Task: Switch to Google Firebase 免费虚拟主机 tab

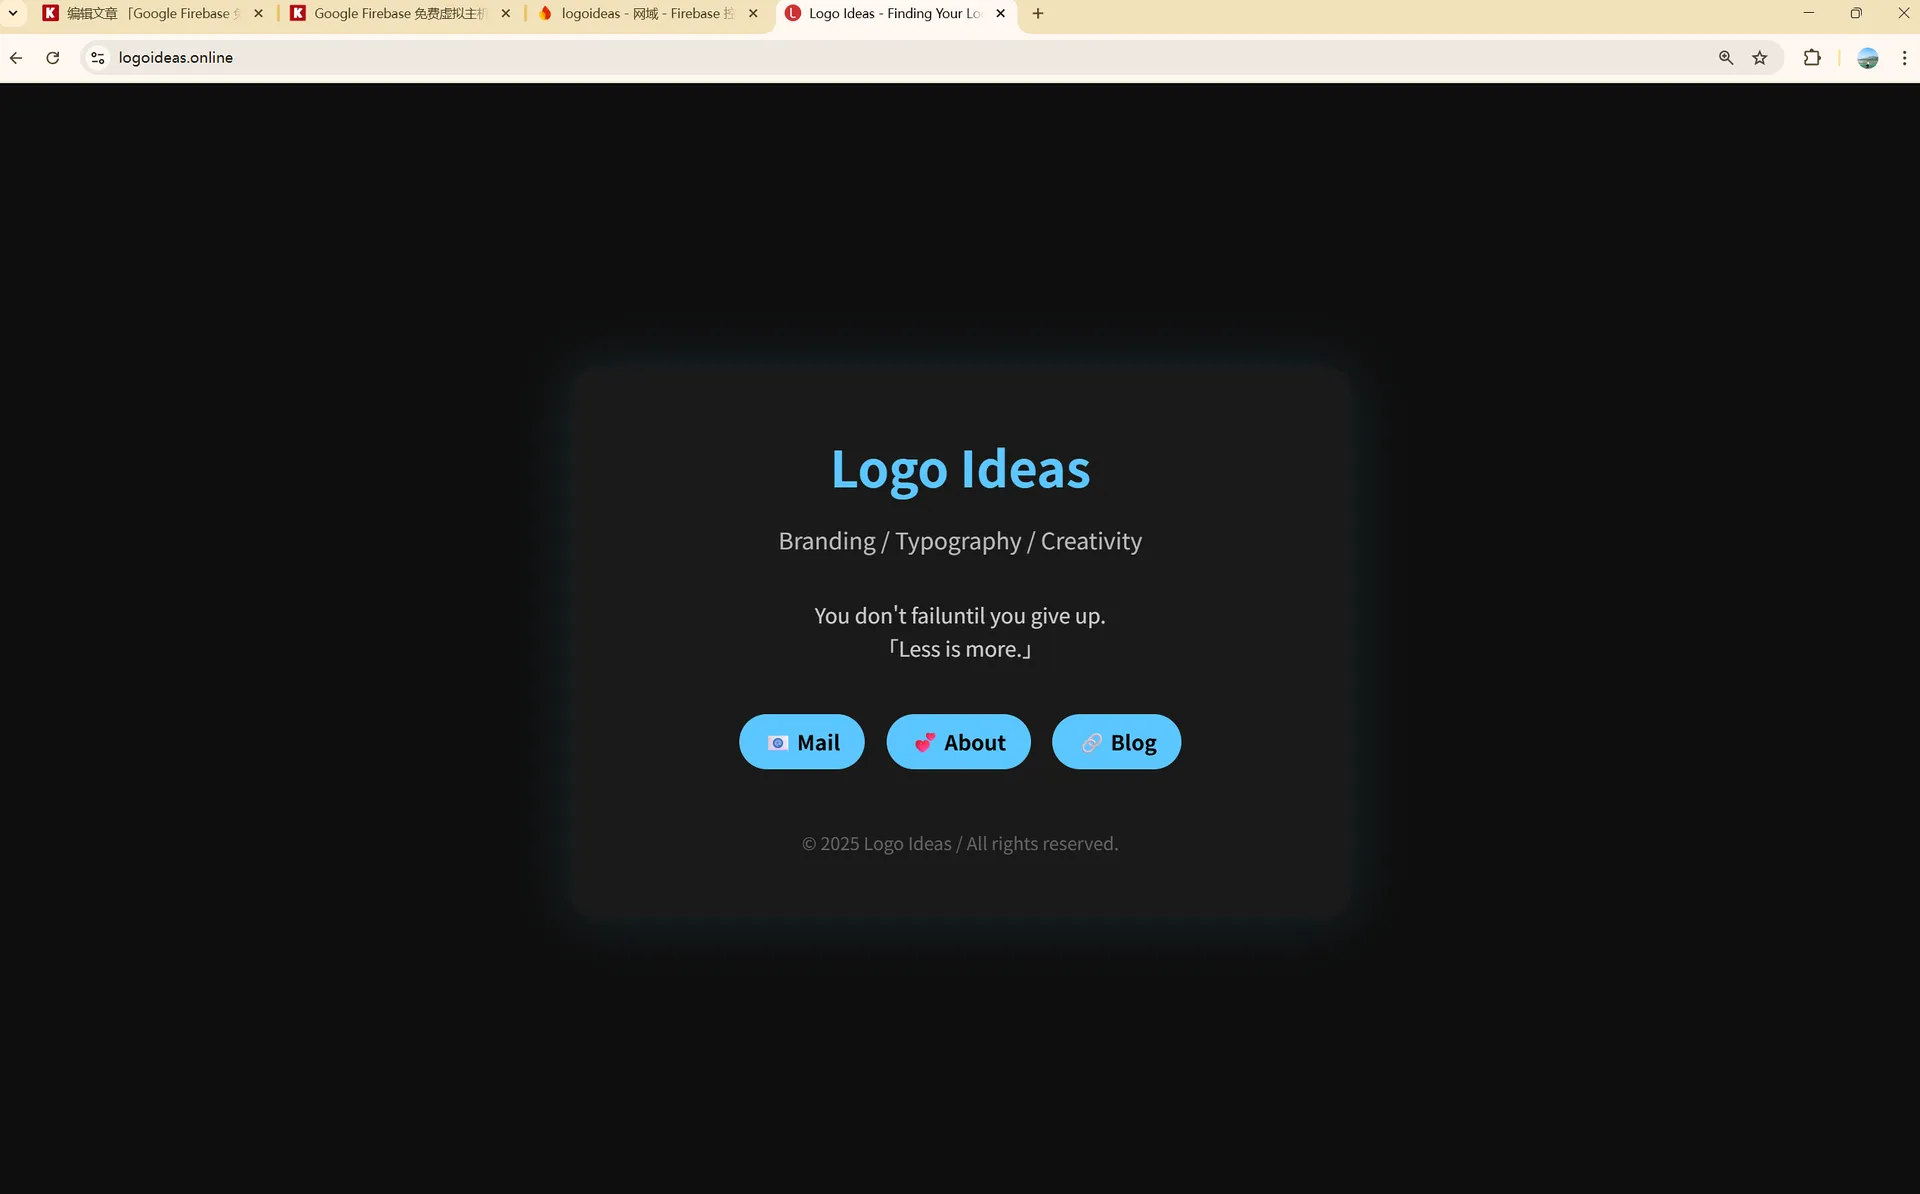Action: click(x=398, y=14)
